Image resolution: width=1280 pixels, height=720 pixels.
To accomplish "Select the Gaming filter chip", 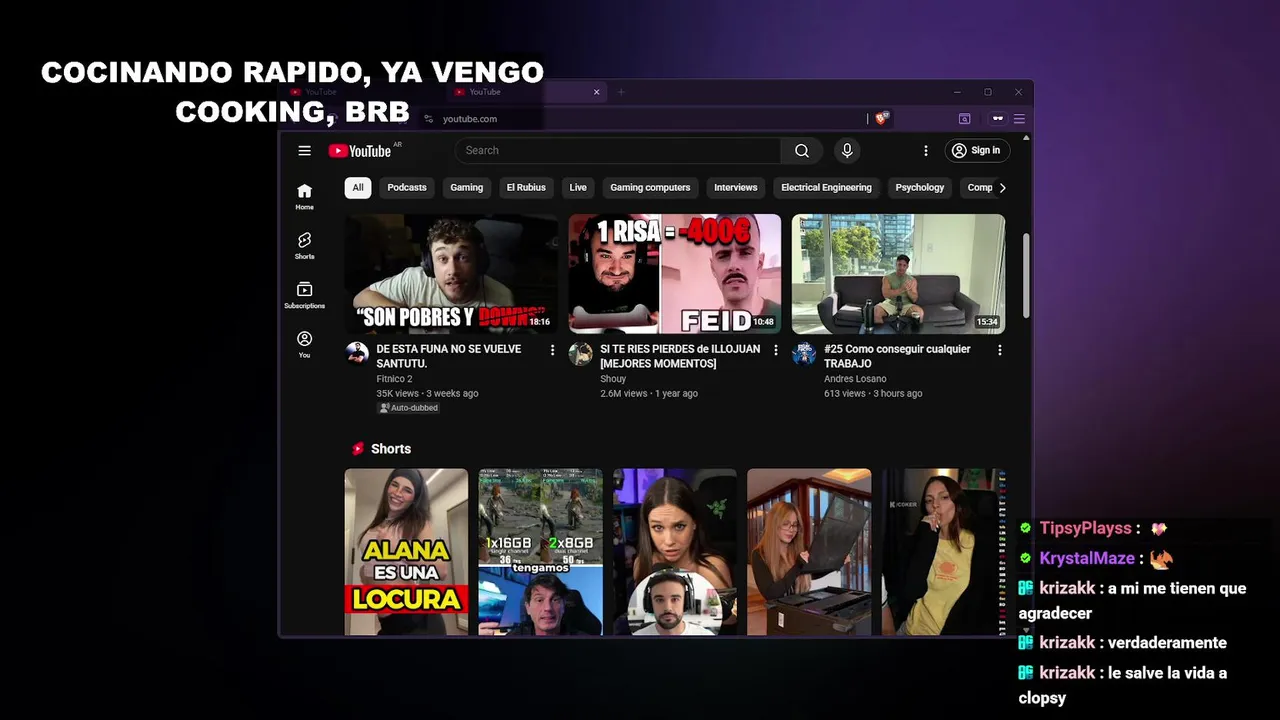I will pos(466,188).
